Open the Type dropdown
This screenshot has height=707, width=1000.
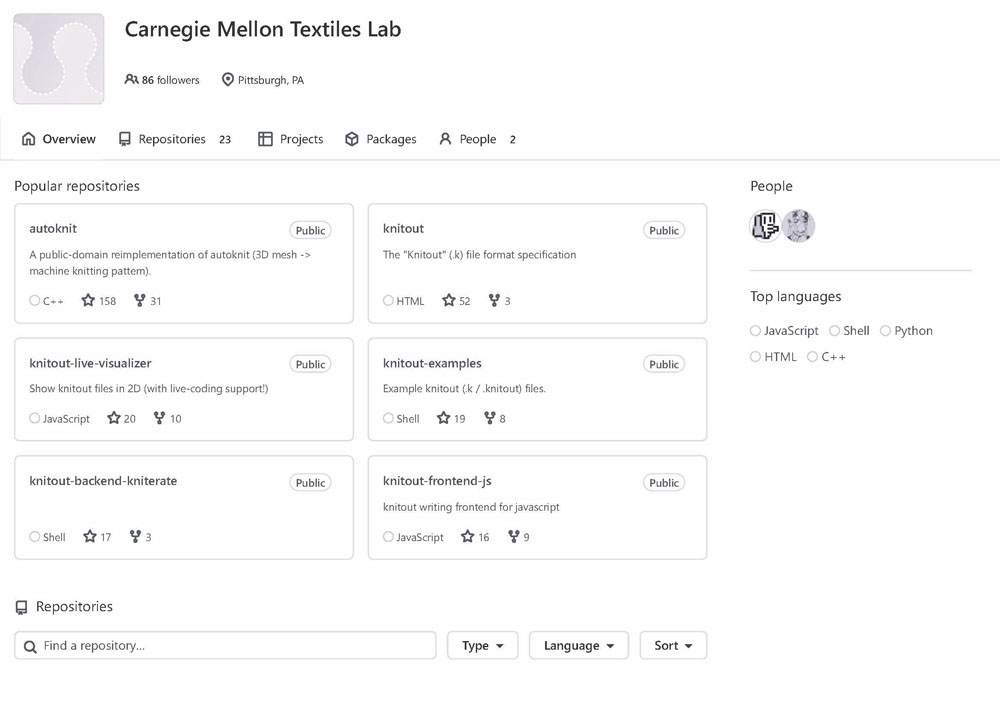coord(483,645)
